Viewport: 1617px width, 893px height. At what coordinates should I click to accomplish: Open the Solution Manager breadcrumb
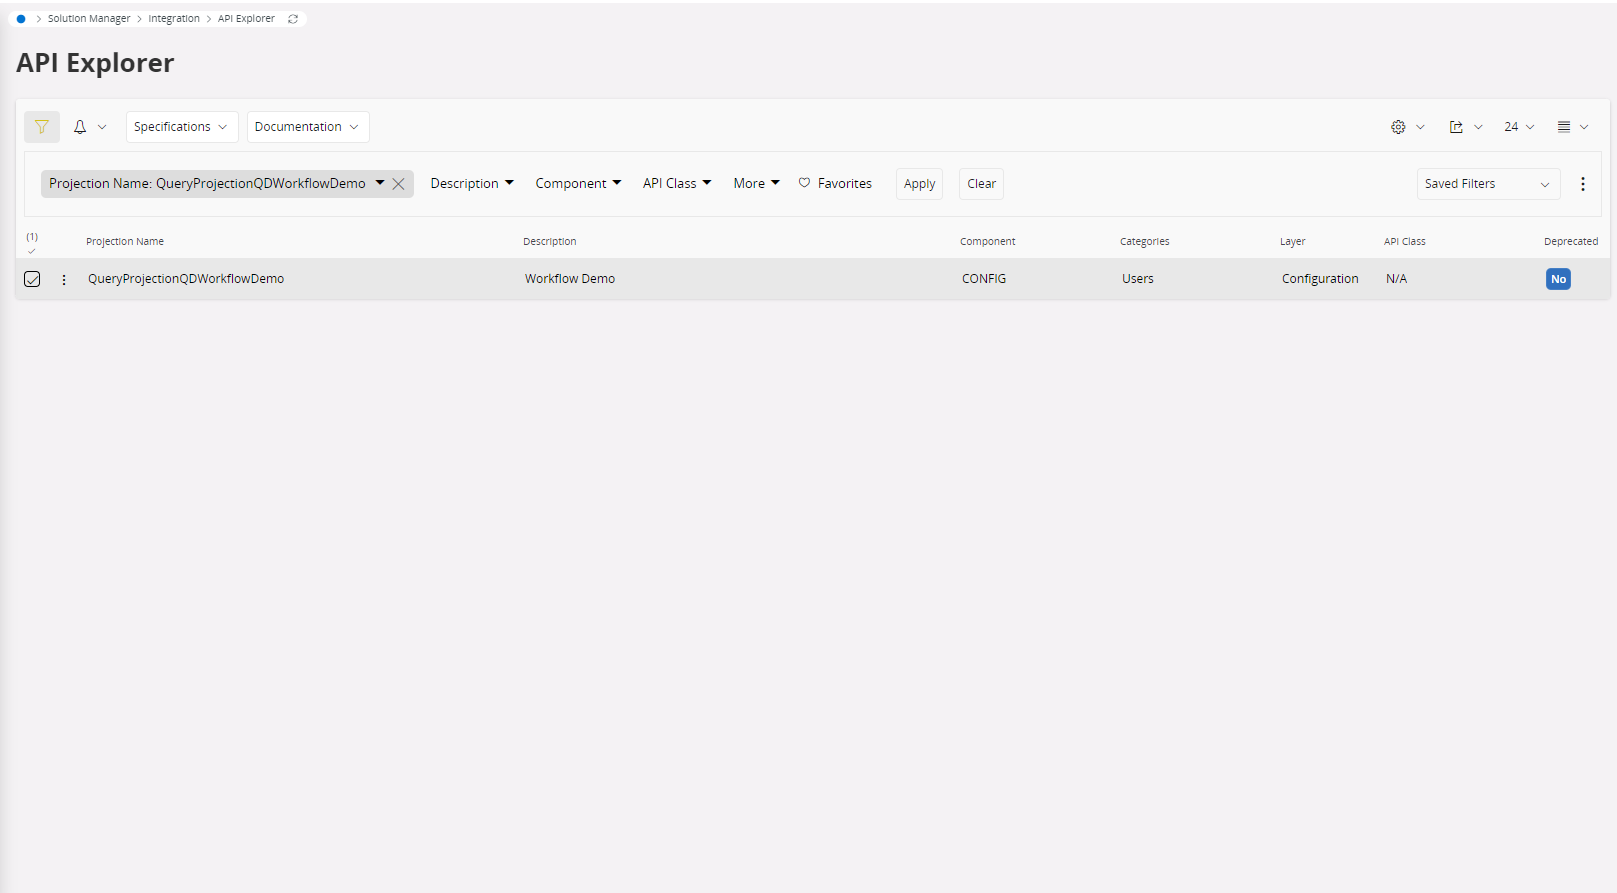coord(89,19)
